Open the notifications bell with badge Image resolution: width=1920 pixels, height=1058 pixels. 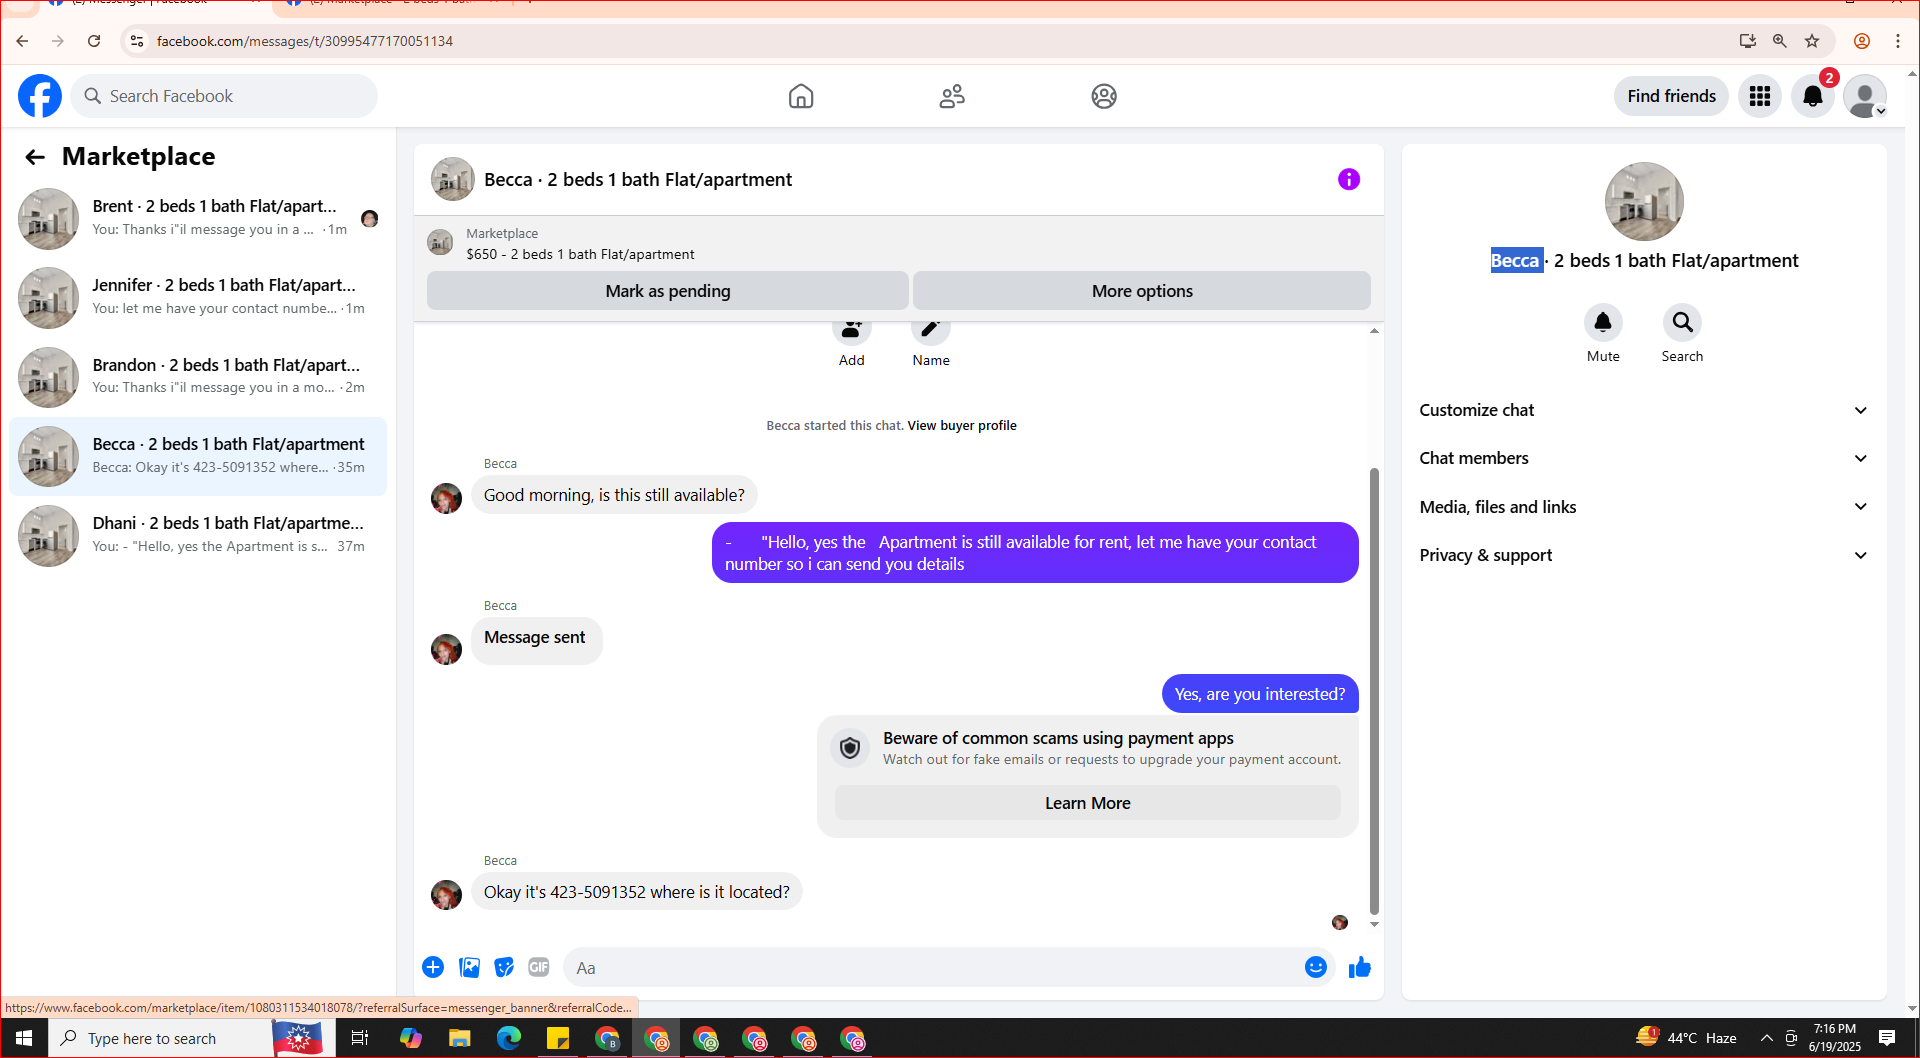pyautogui.click(x=1813, y=96)
